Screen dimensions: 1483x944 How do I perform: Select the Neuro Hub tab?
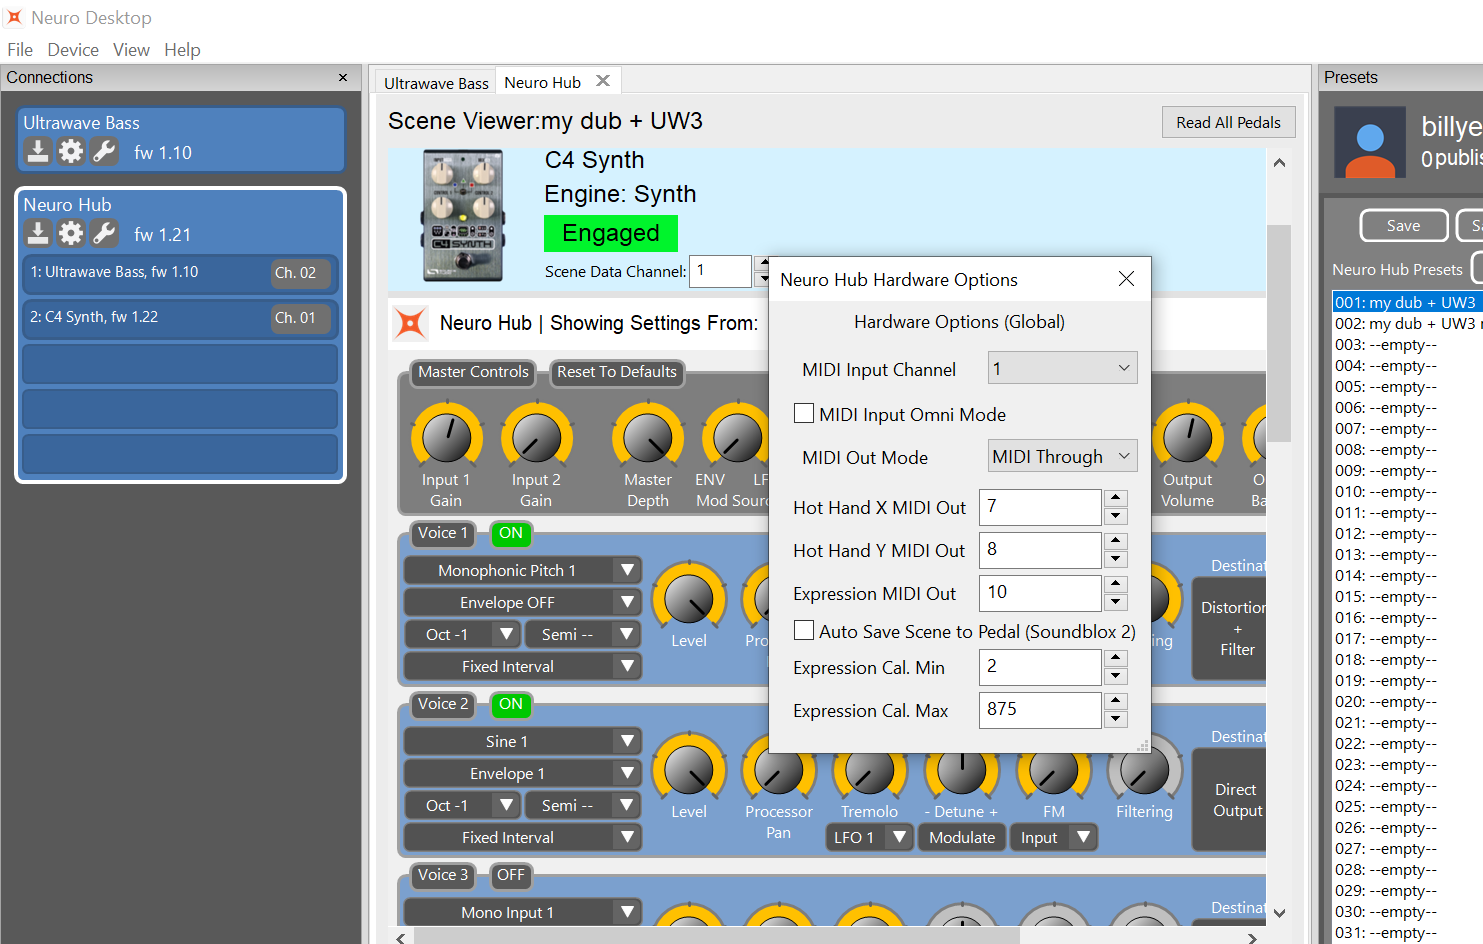coord(542,82)
